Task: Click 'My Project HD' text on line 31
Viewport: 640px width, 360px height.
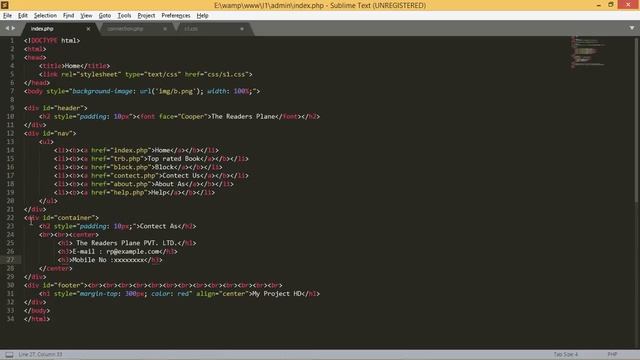Action: click(277, 293)
